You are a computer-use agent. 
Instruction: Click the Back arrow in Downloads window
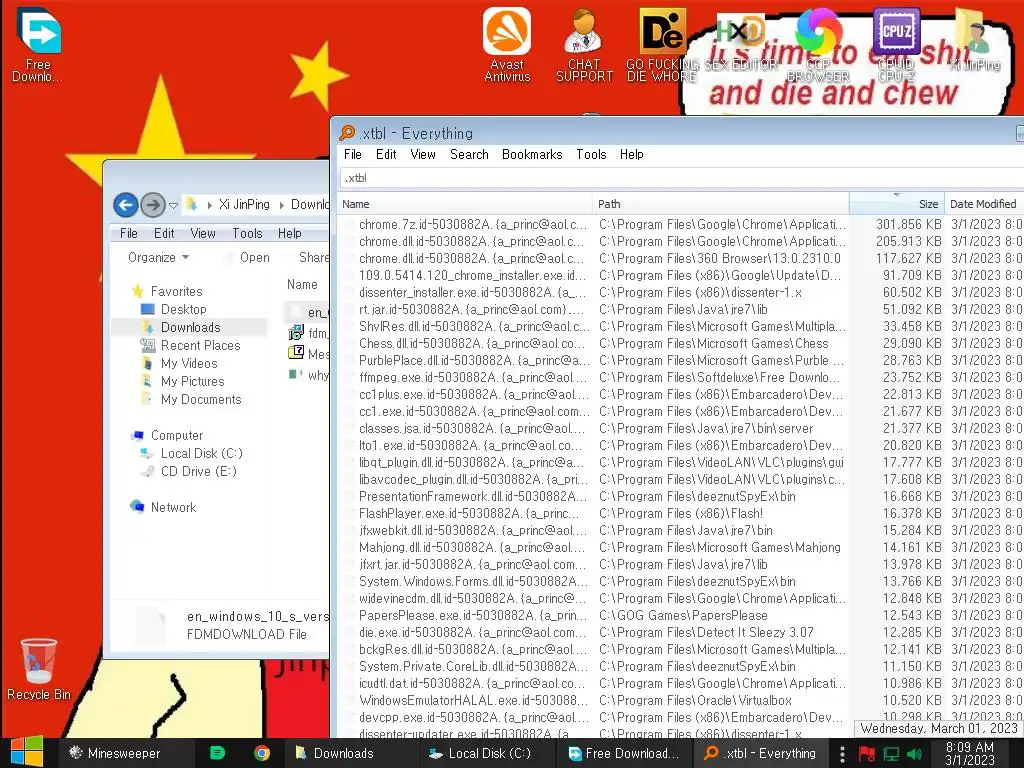point(125,205)
